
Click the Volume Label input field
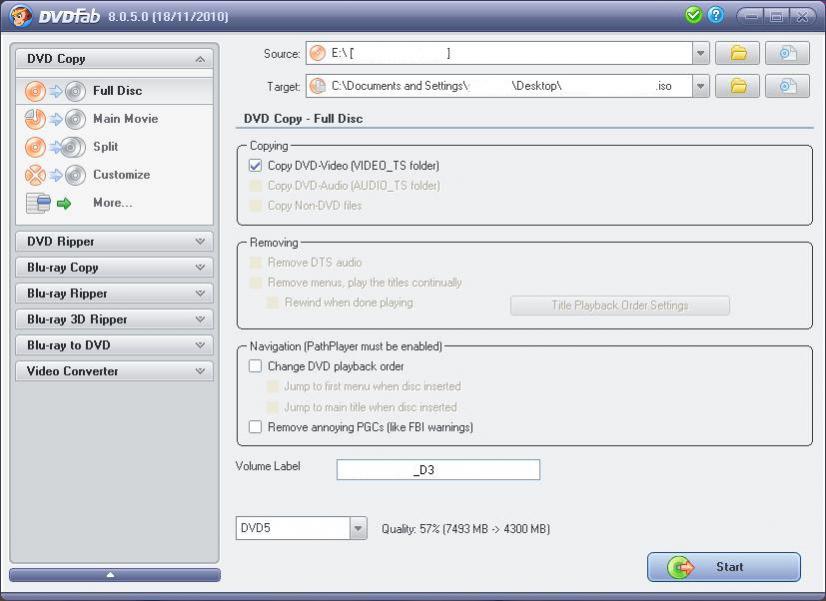[x=438, y=470]
